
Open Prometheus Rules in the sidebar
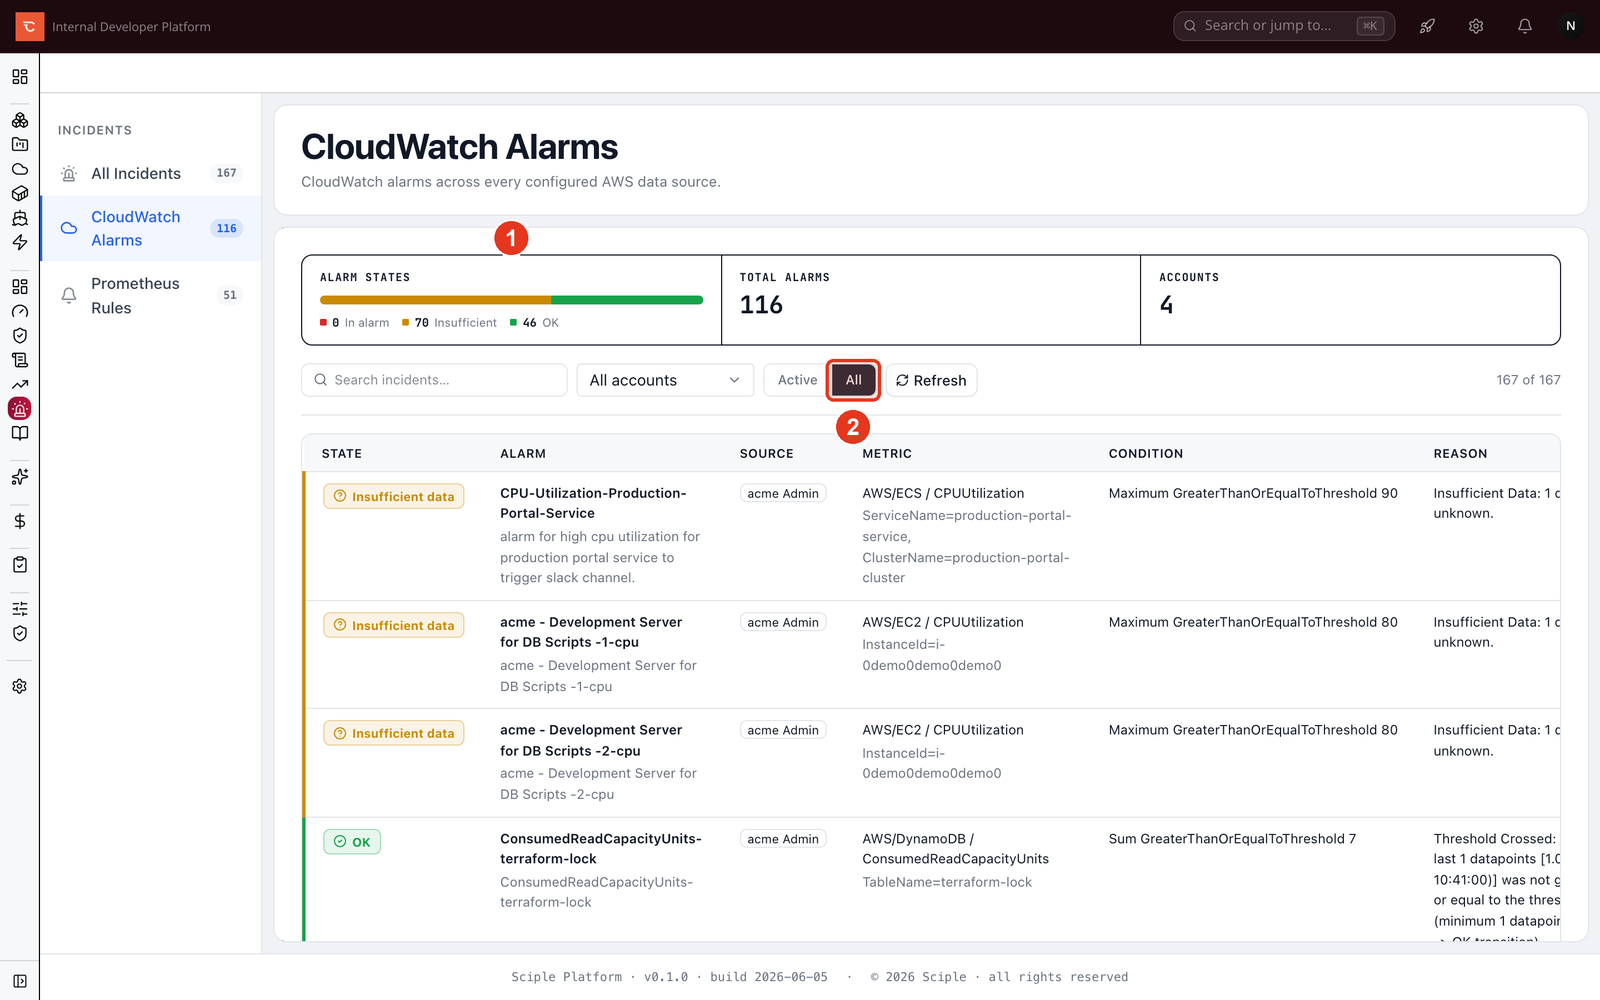151,296
